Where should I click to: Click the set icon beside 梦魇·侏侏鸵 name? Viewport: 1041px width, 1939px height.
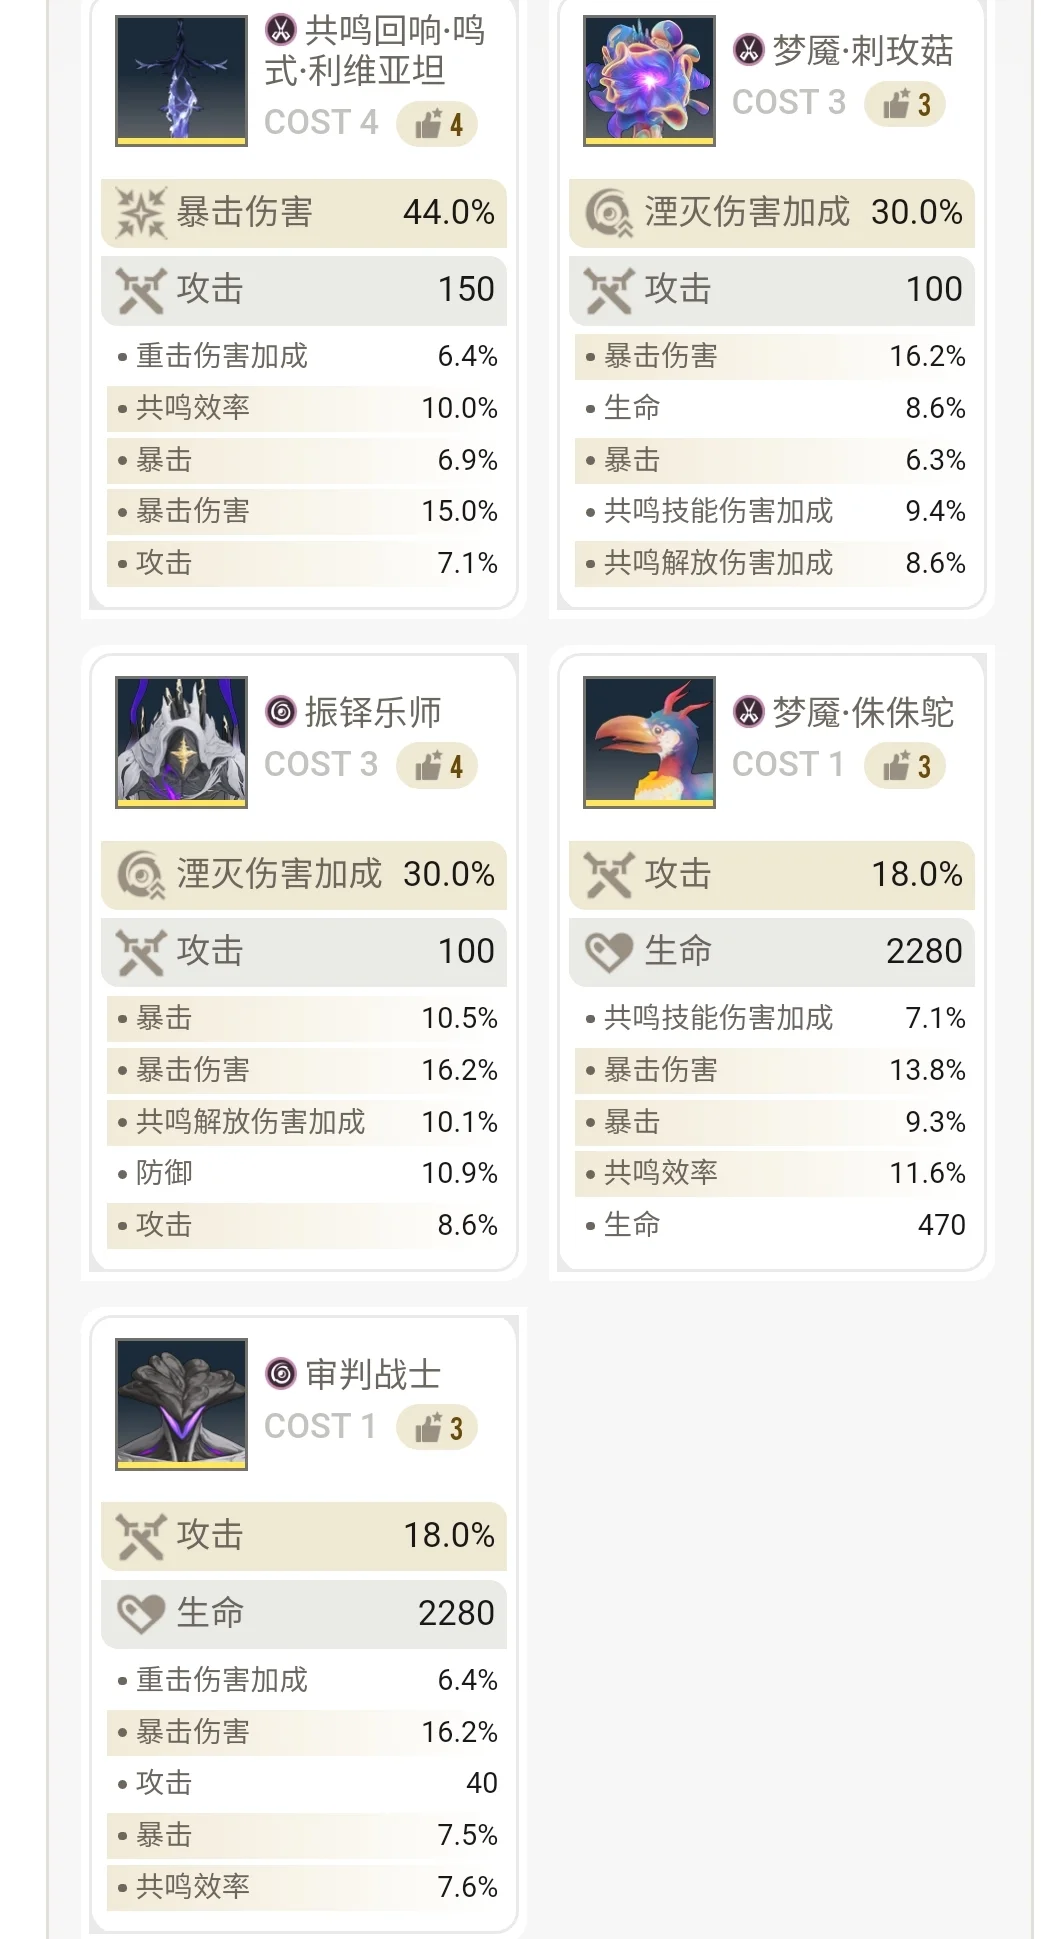point(749,712)
